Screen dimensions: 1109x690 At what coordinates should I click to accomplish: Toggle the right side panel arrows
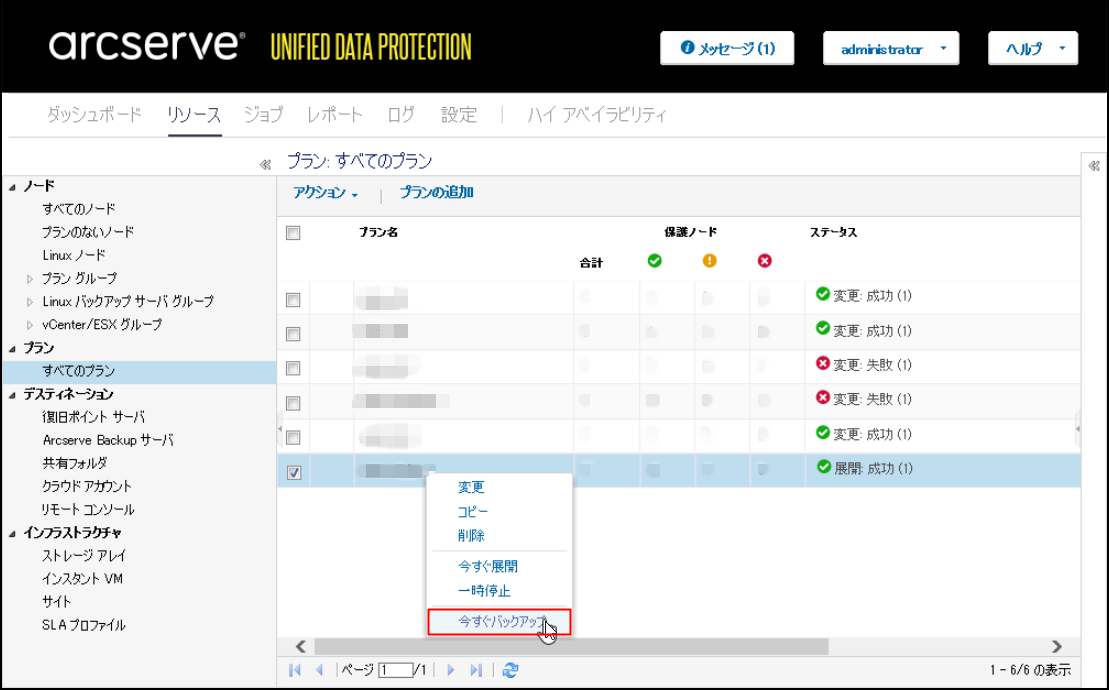click(x=1094, y=166)
